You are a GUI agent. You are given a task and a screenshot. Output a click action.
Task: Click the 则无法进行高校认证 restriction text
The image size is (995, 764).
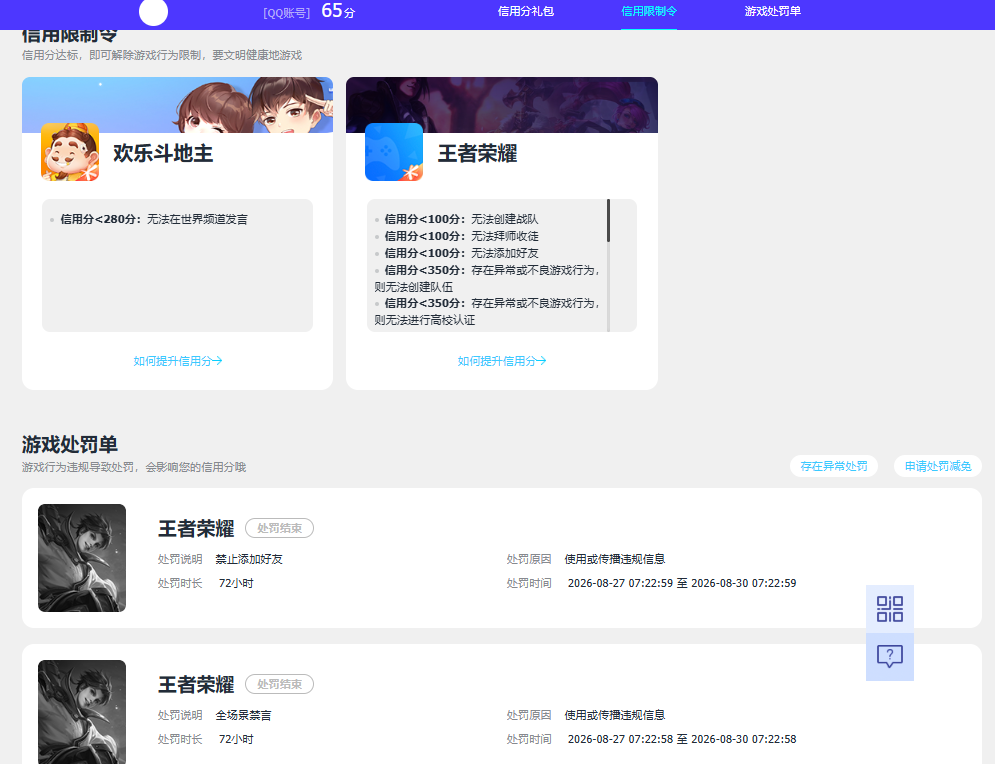(425, 320)
